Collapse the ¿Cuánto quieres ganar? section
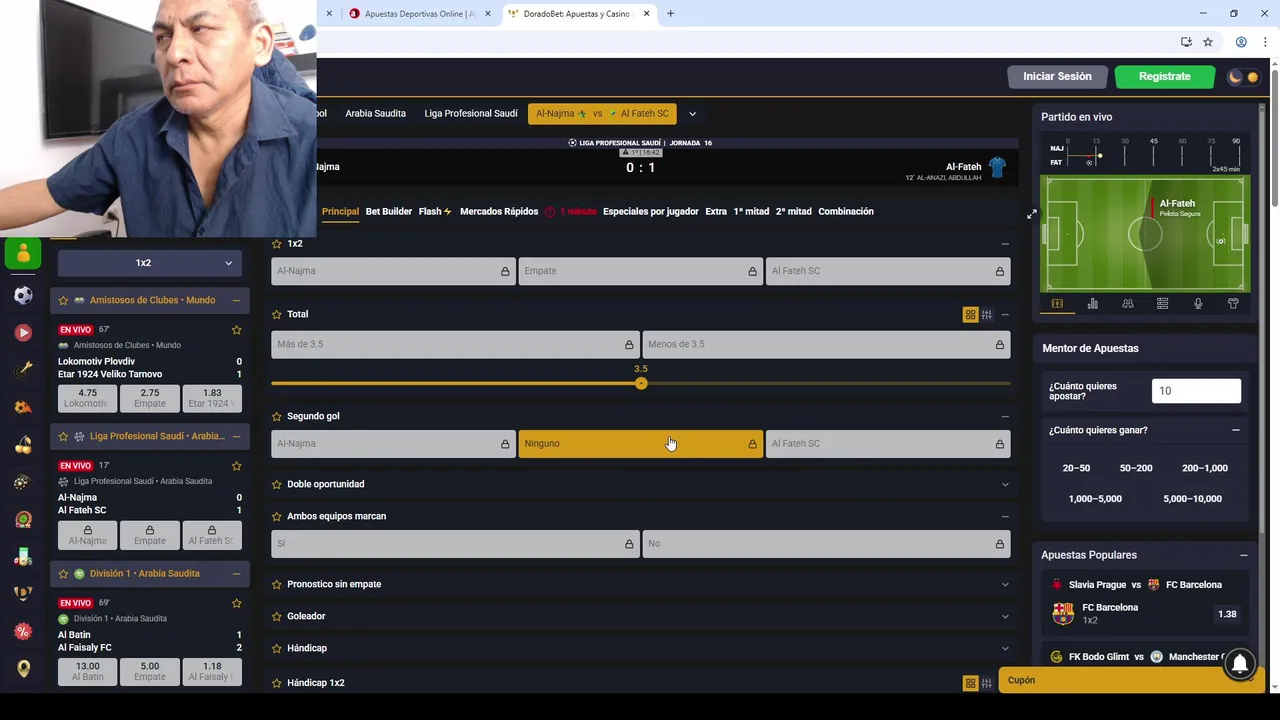Screen dimensions: 1280x720 pyautogui.click(x=1236, y=430)
